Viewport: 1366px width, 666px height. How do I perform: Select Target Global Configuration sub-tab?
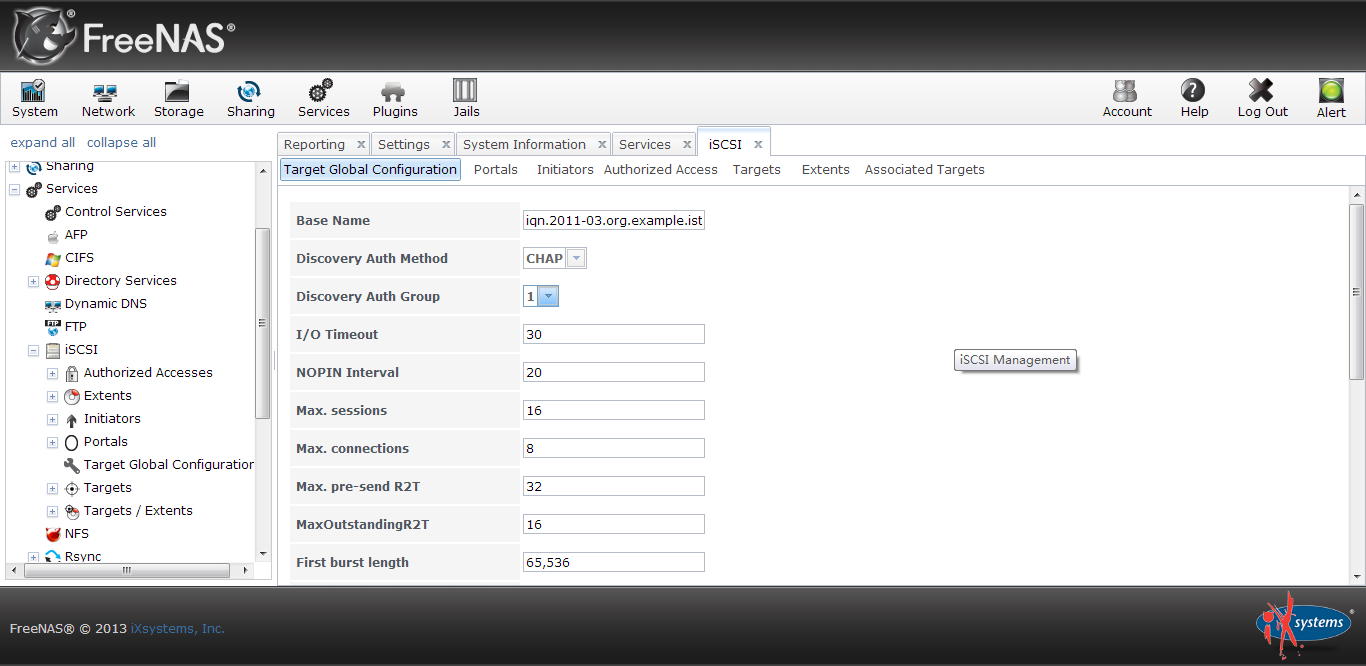pyautogui.click(x=370, y=170)
